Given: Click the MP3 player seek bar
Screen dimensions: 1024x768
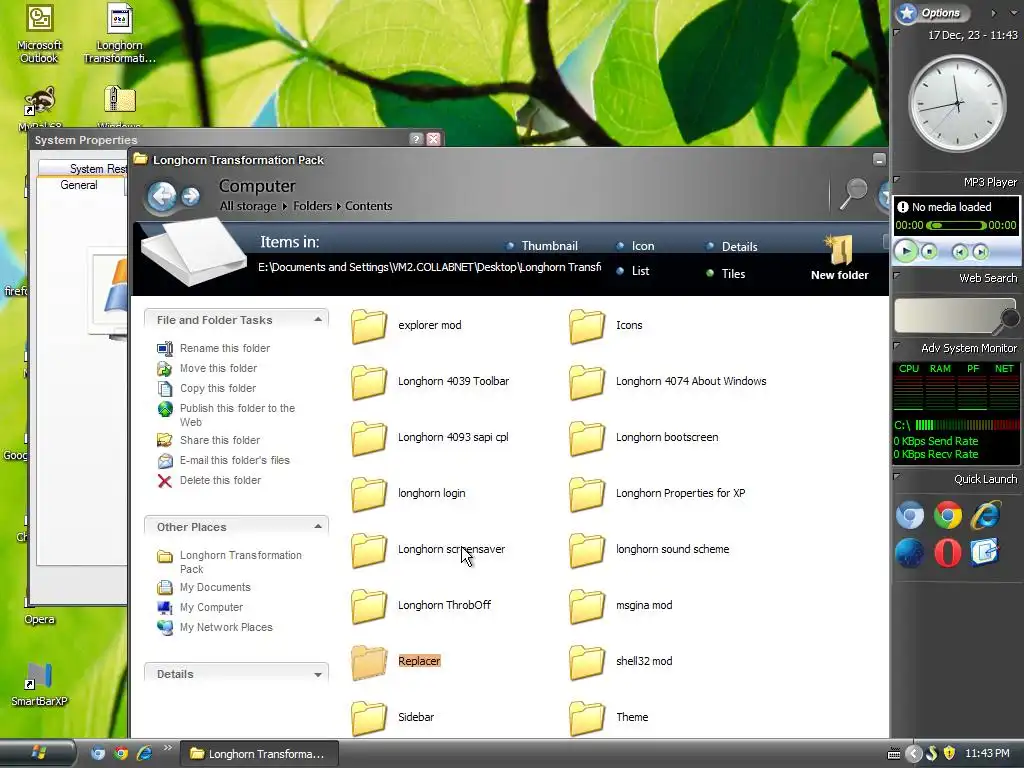Looking at the screenshot, I should coord(956,225).
